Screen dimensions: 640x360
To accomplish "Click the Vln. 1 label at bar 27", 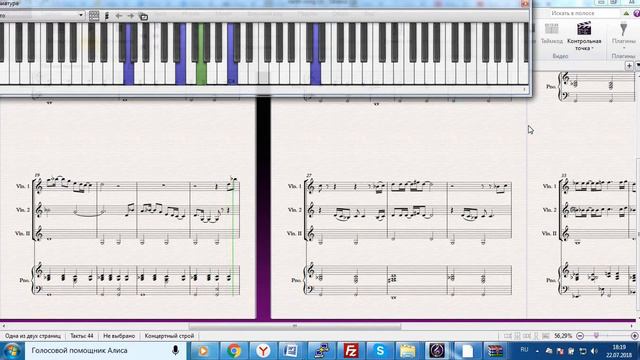I will point(295,186).
